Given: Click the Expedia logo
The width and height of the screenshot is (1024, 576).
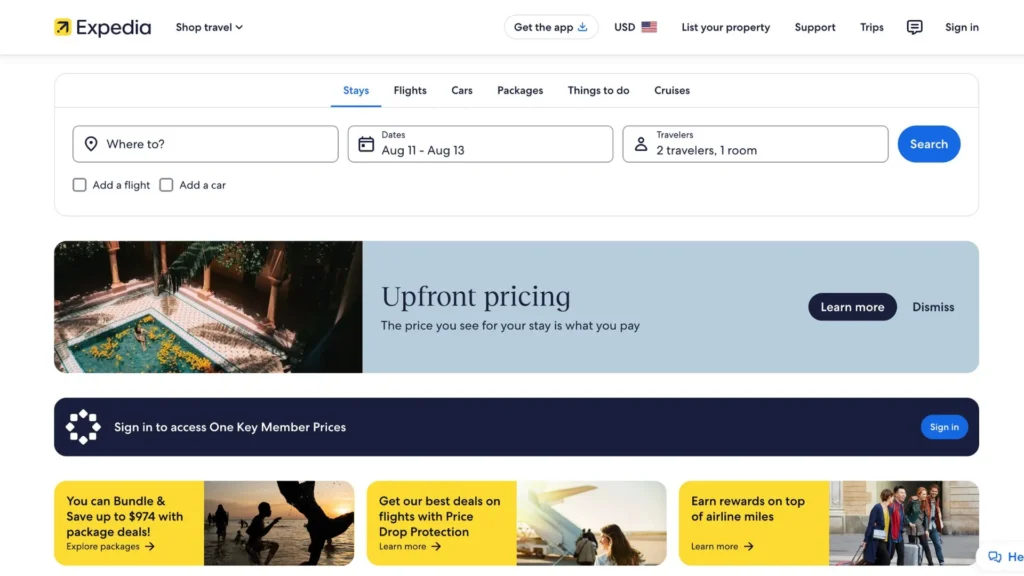Looking at the screenshot, I should [x=102, y=27].
